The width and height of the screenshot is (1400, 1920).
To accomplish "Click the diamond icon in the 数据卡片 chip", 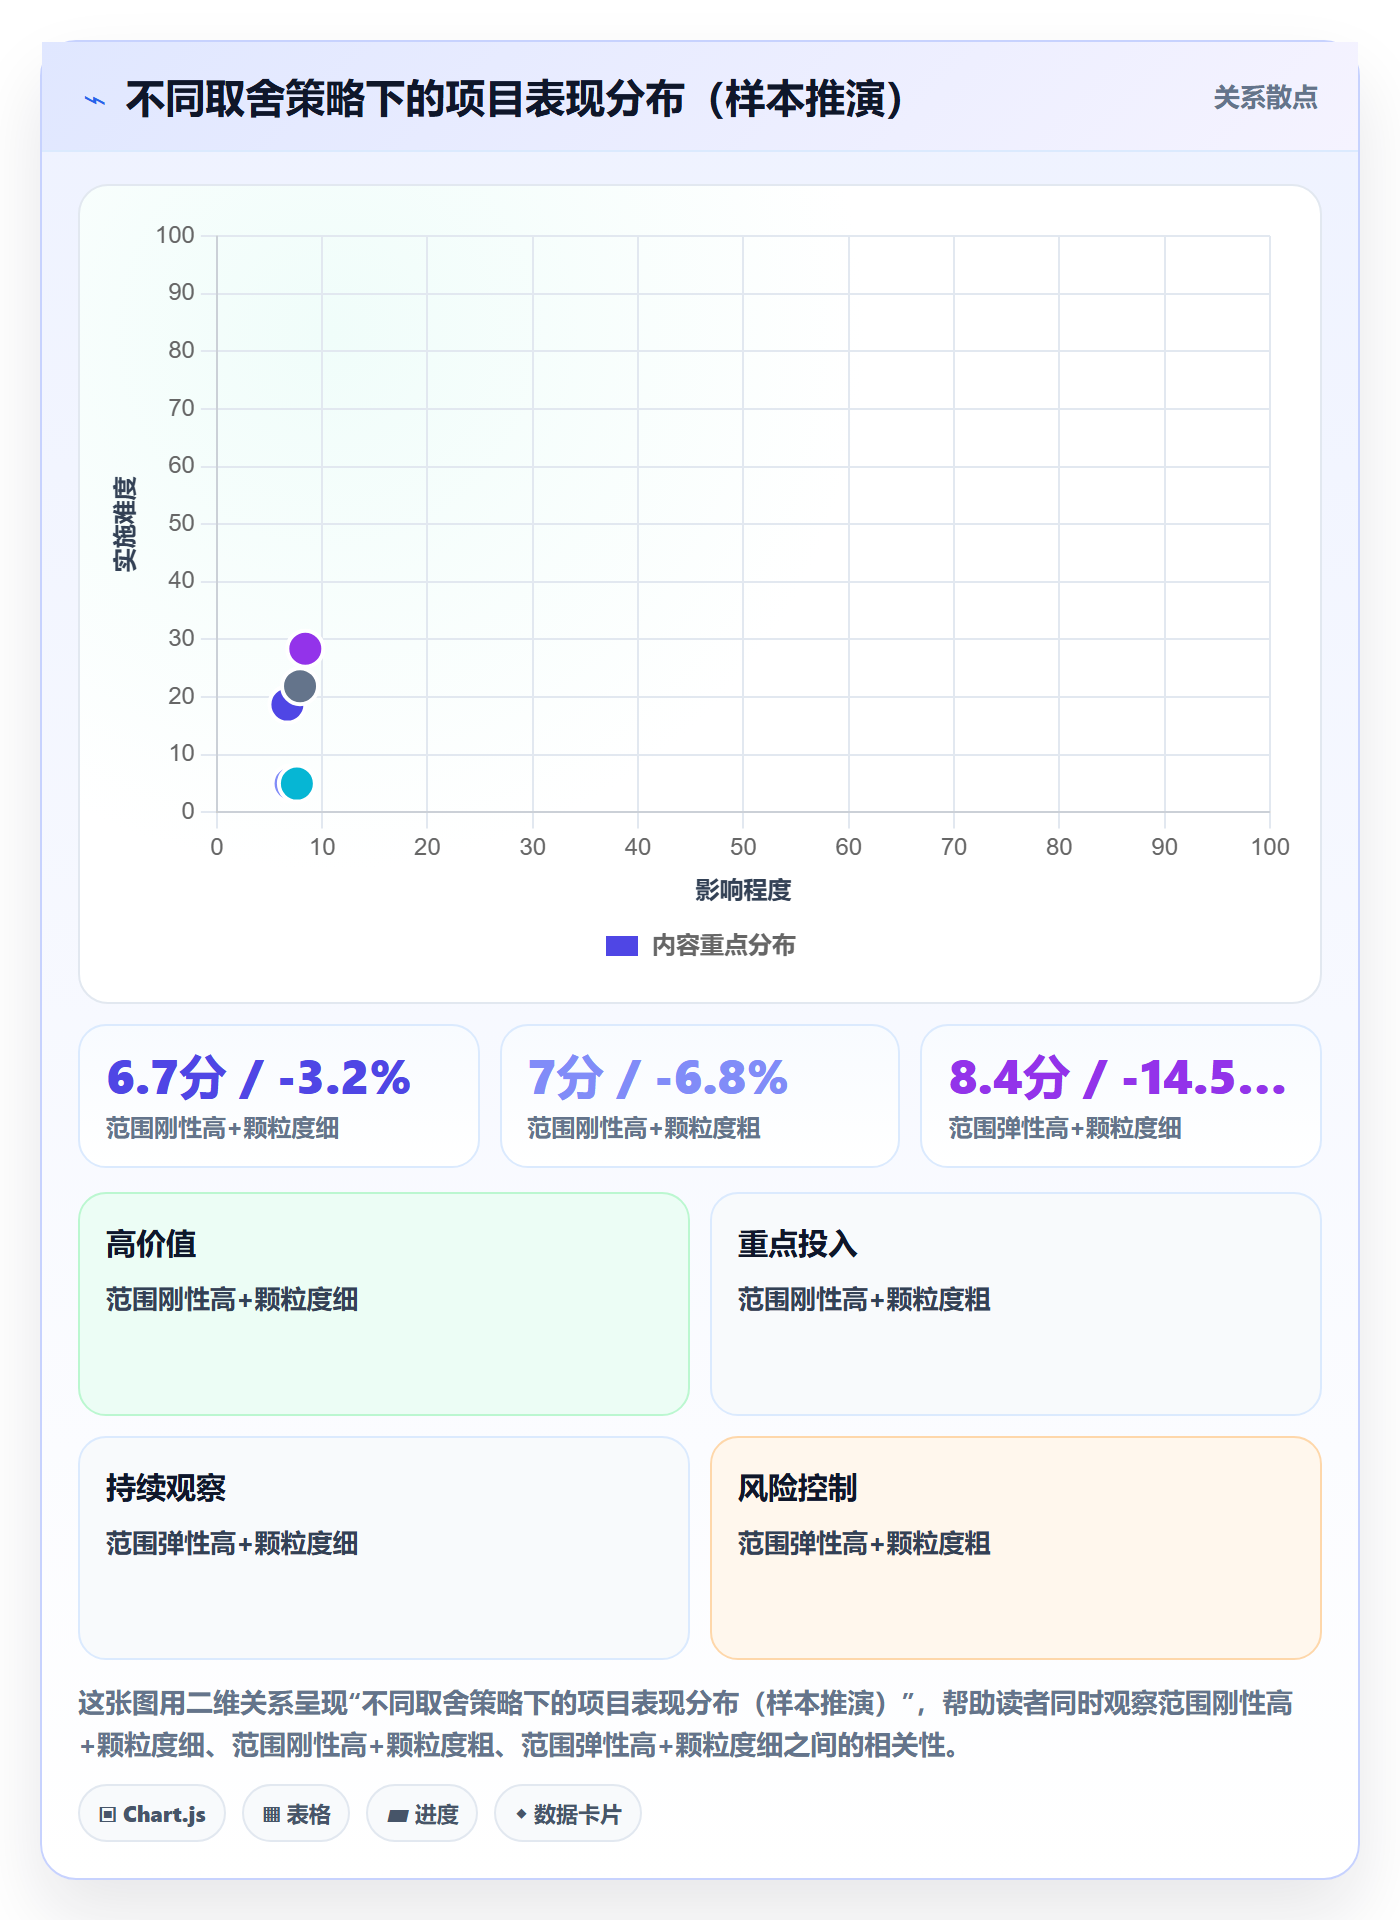I will (521, 1814).
